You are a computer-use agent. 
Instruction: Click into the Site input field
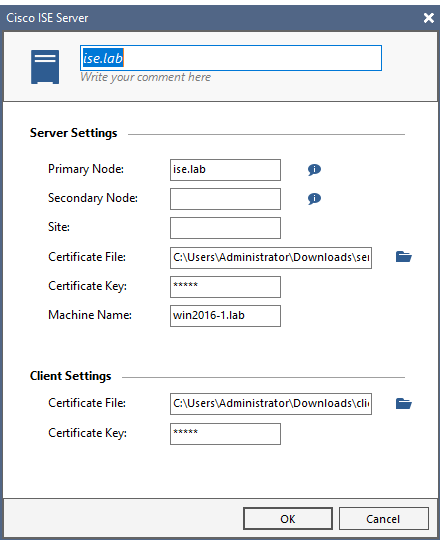click(x=226, y=228)
